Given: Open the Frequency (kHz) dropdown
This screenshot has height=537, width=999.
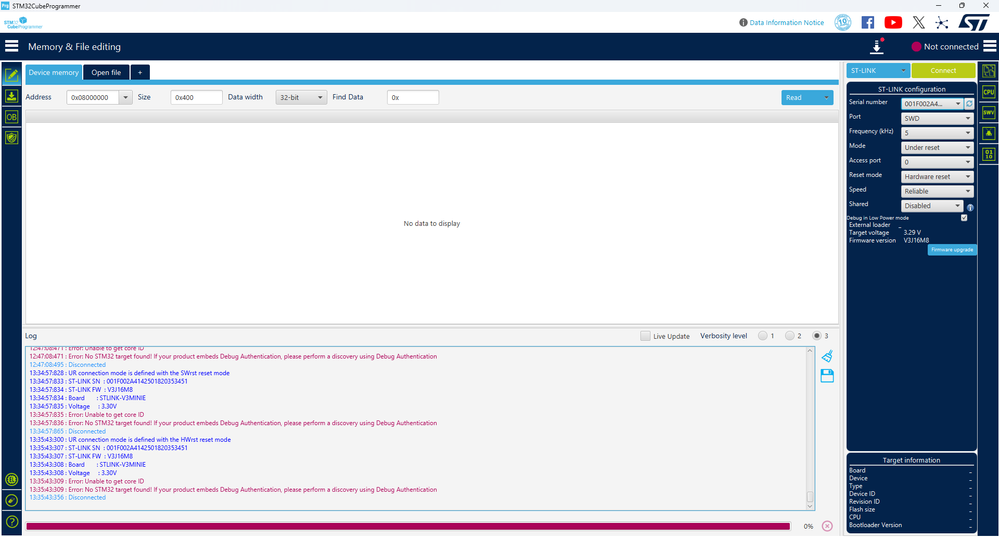Looking at the screenshot, I should [937, 133].
